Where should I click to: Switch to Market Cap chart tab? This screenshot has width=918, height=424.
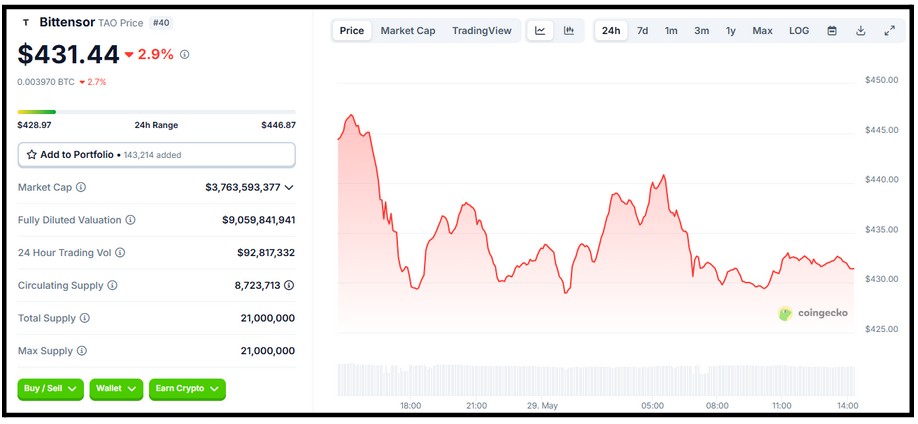408,31
